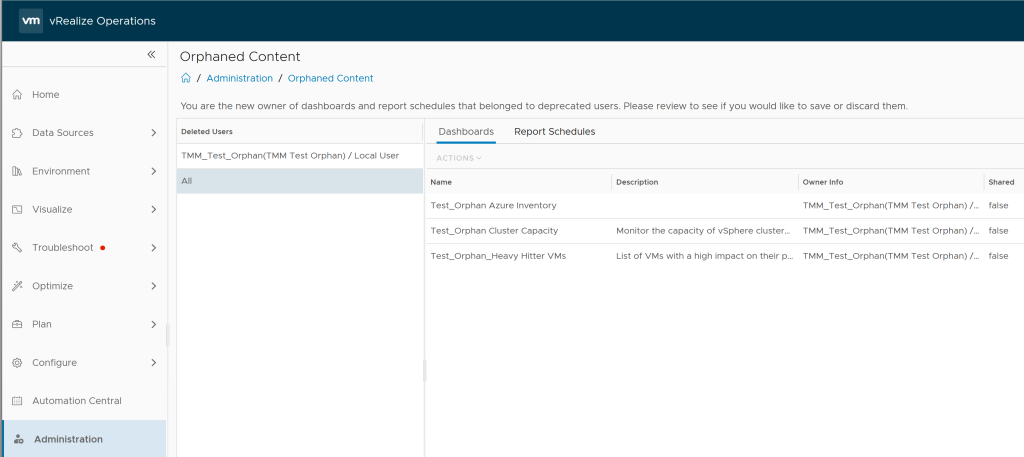Follow the Administration breadcrumb link

[x=239, y=78]
